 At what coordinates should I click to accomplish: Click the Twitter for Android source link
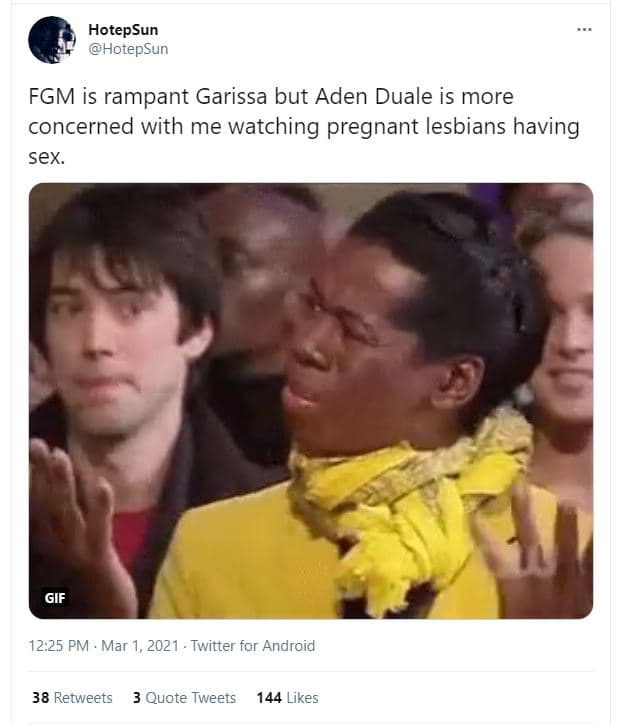[x=253, y=645]
